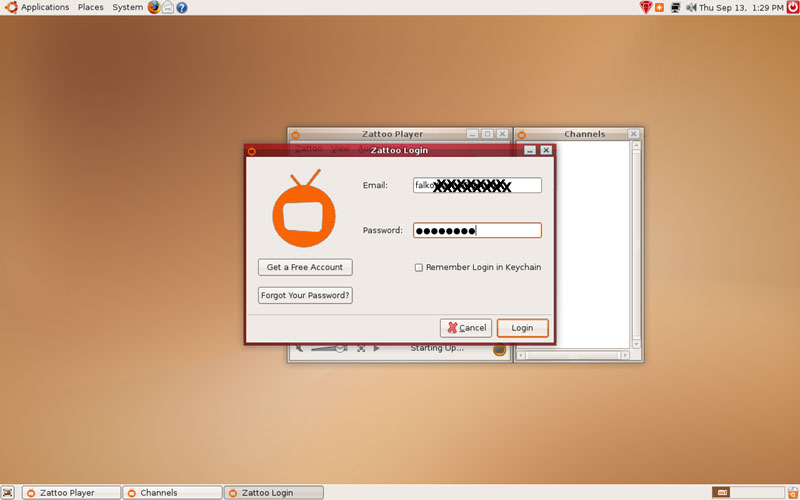Open the network monitor tray icon
800x500 pixels.
[676, 8]
